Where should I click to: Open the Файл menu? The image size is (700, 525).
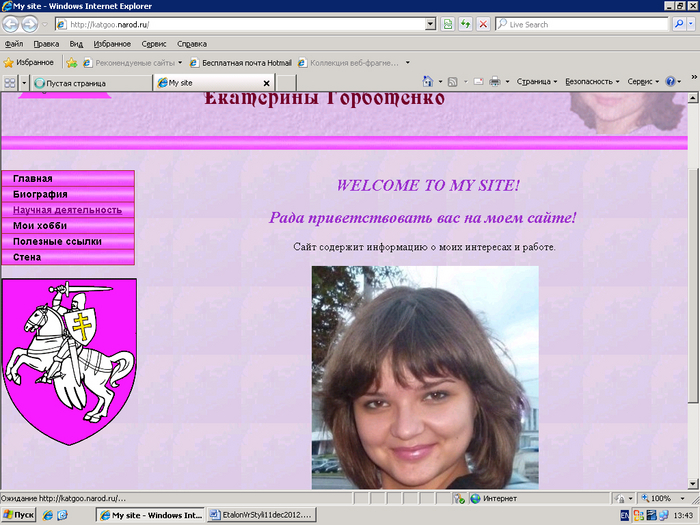coord(14,44)
